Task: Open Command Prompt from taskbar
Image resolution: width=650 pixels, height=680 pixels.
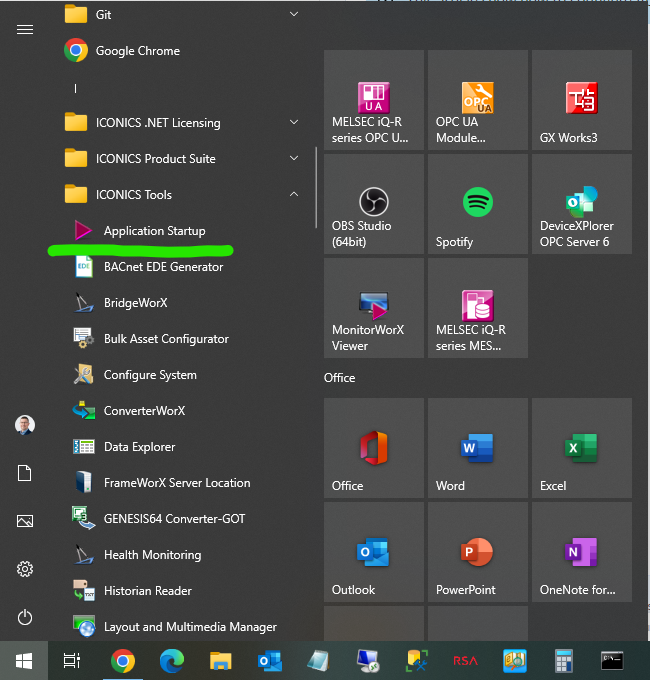Action: point(612,661)
